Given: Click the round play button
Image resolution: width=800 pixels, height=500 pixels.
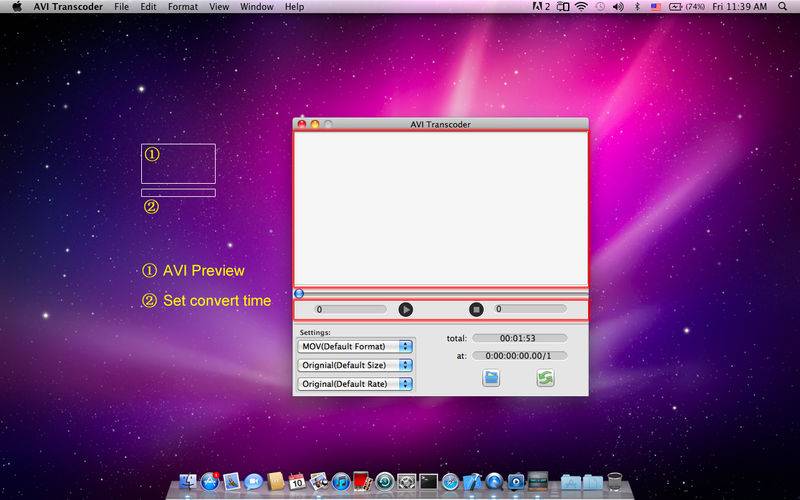Looking at the screenshot, I should pyautogui.click(x=406, y=309).
